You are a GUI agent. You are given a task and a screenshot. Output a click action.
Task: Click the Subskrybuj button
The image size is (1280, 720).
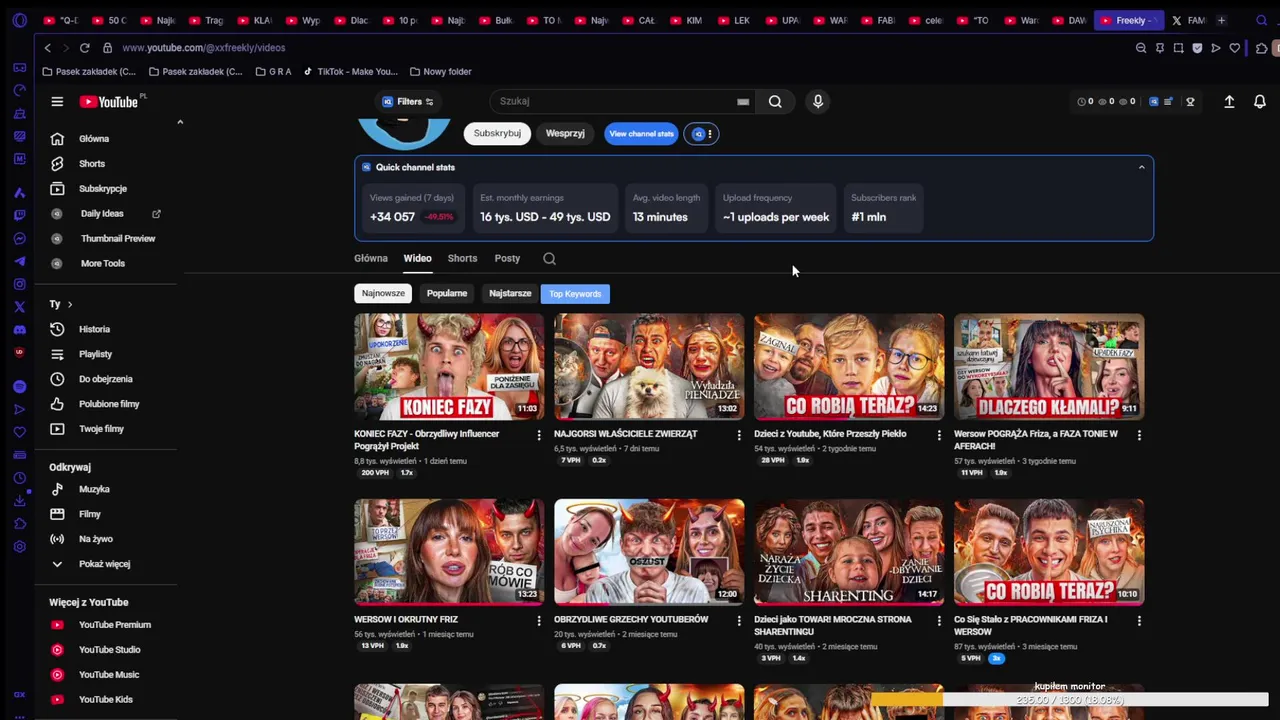tap(497, 134)
